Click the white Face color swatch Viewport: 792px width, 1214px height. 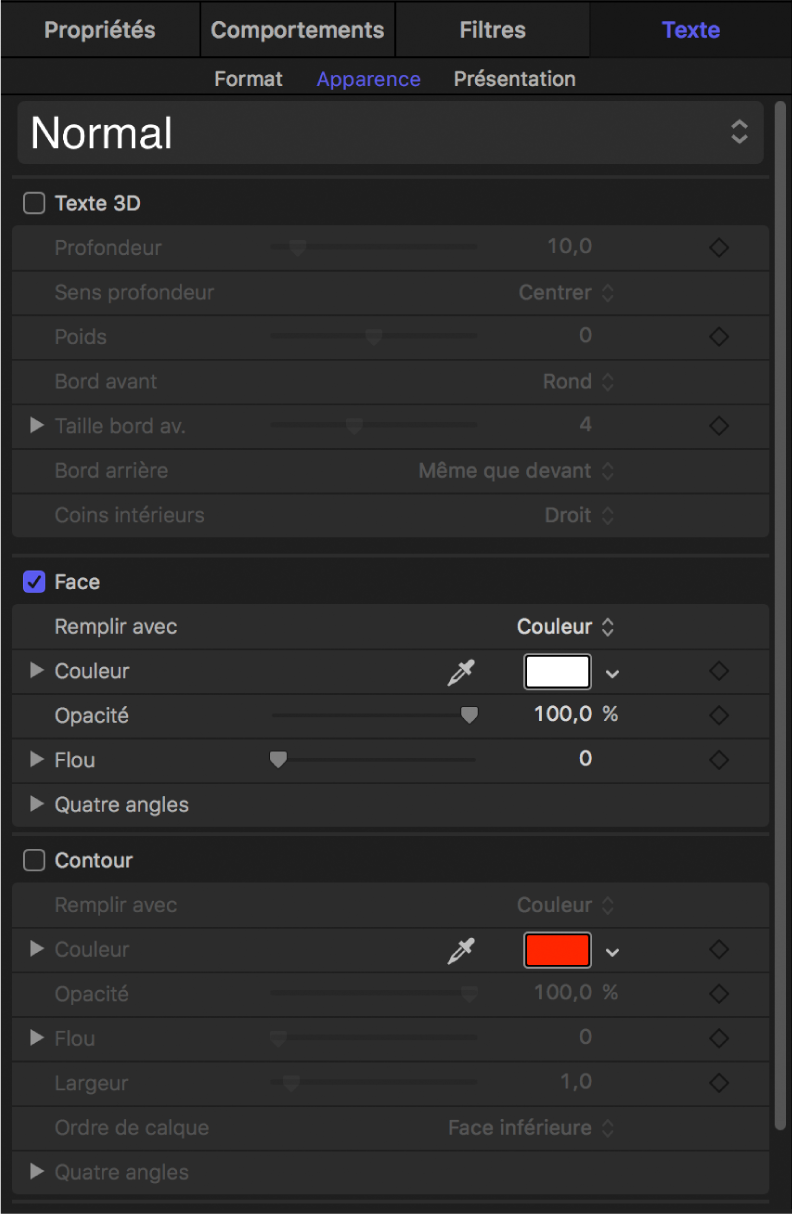(557, 672)
